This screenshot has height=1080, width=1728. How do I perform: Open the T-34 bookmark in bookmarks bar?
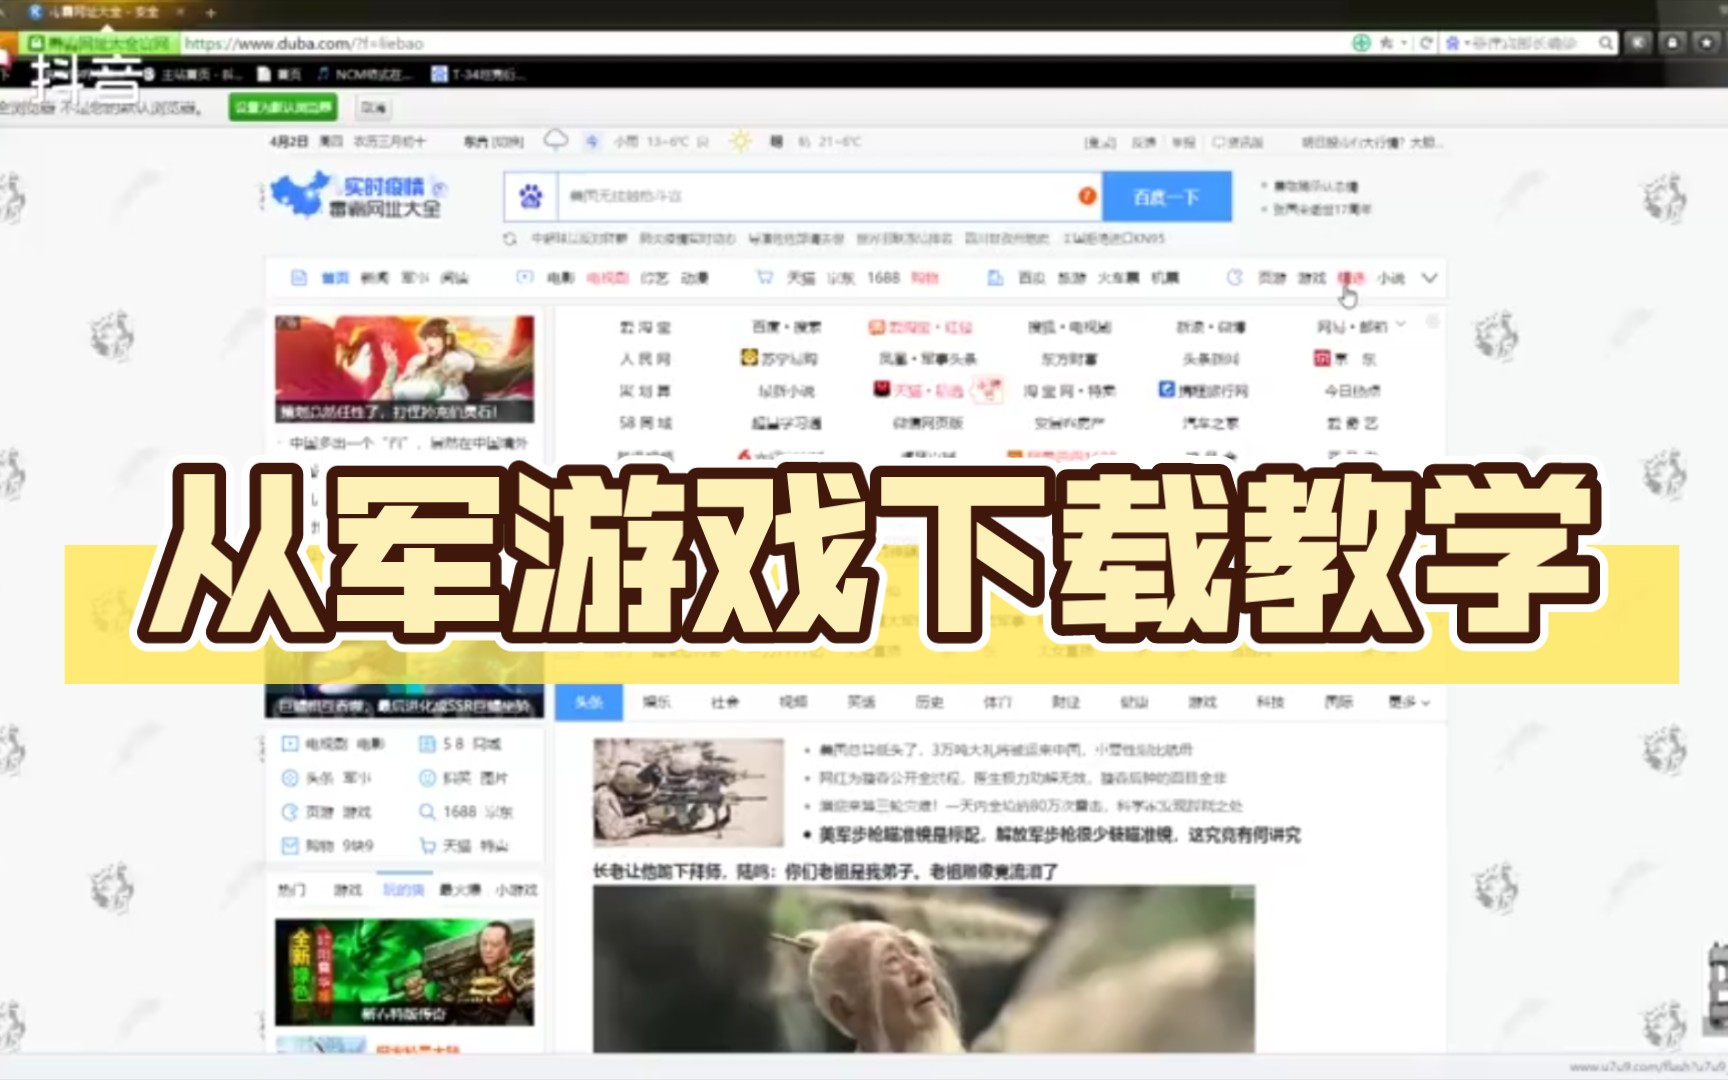click(478, 74)
